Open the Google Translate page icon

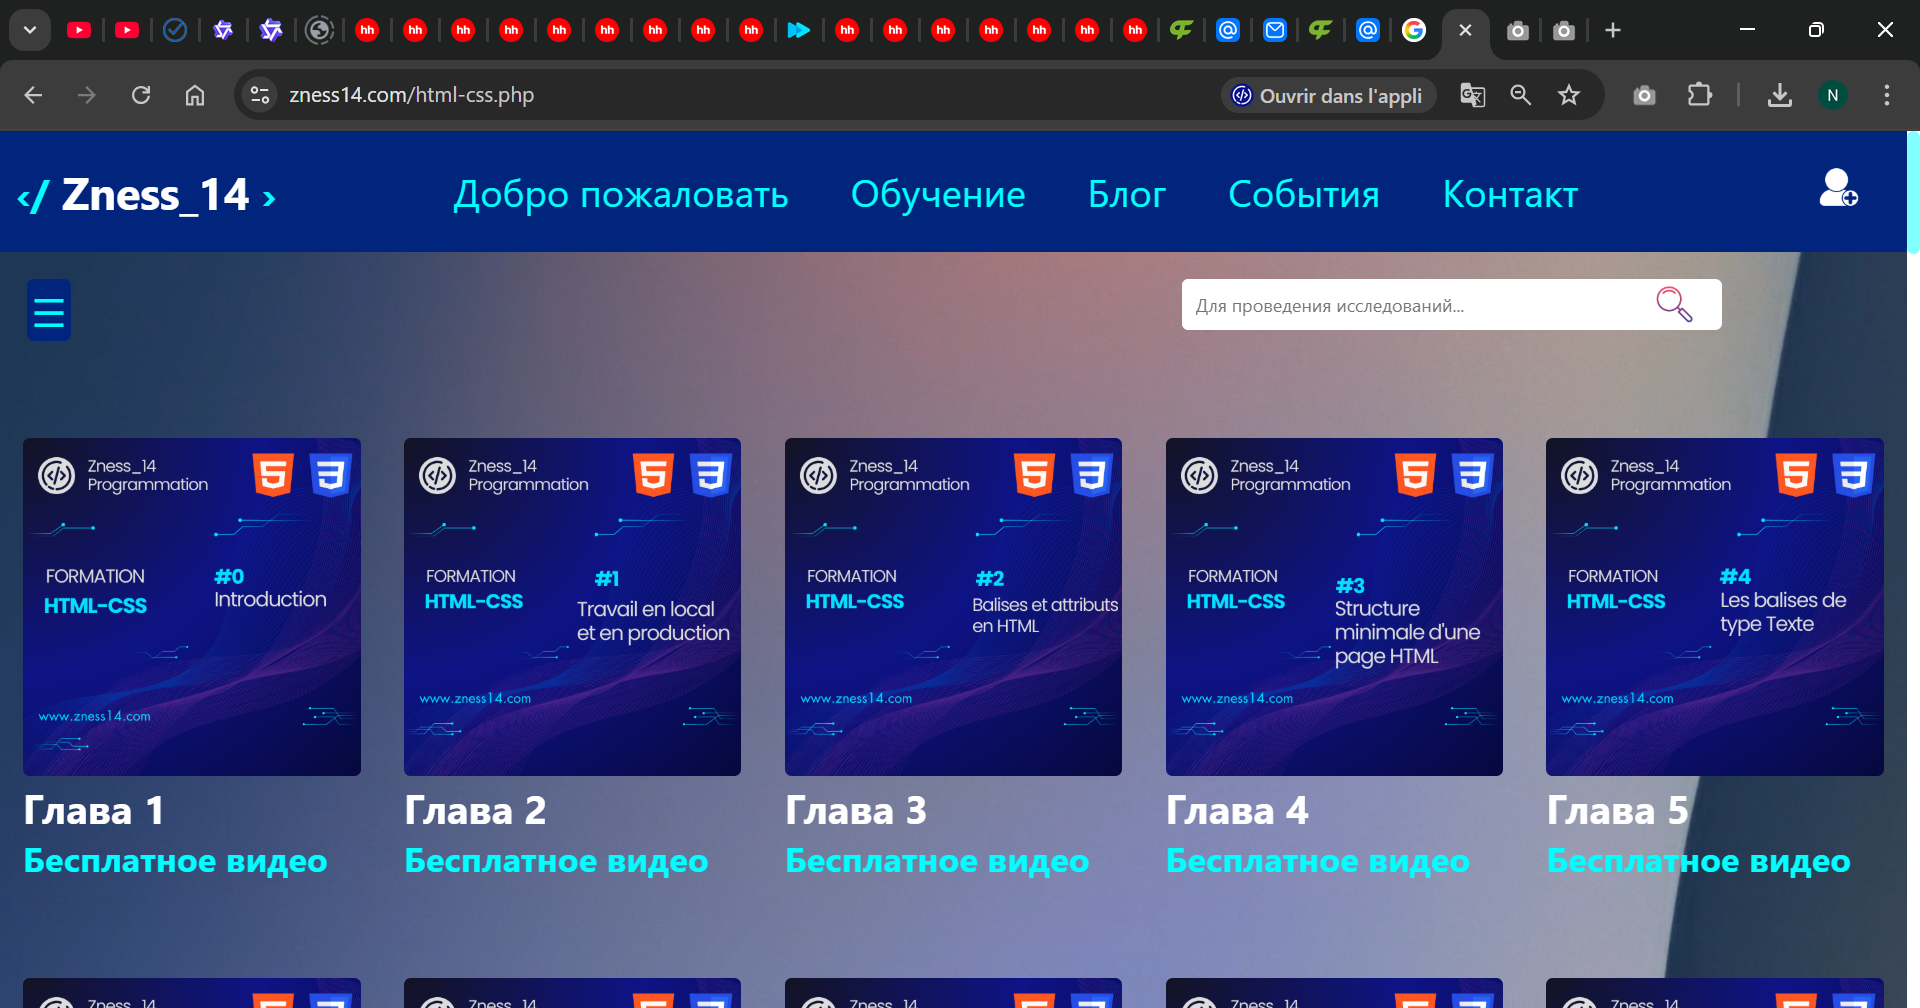click(1472, 95)
